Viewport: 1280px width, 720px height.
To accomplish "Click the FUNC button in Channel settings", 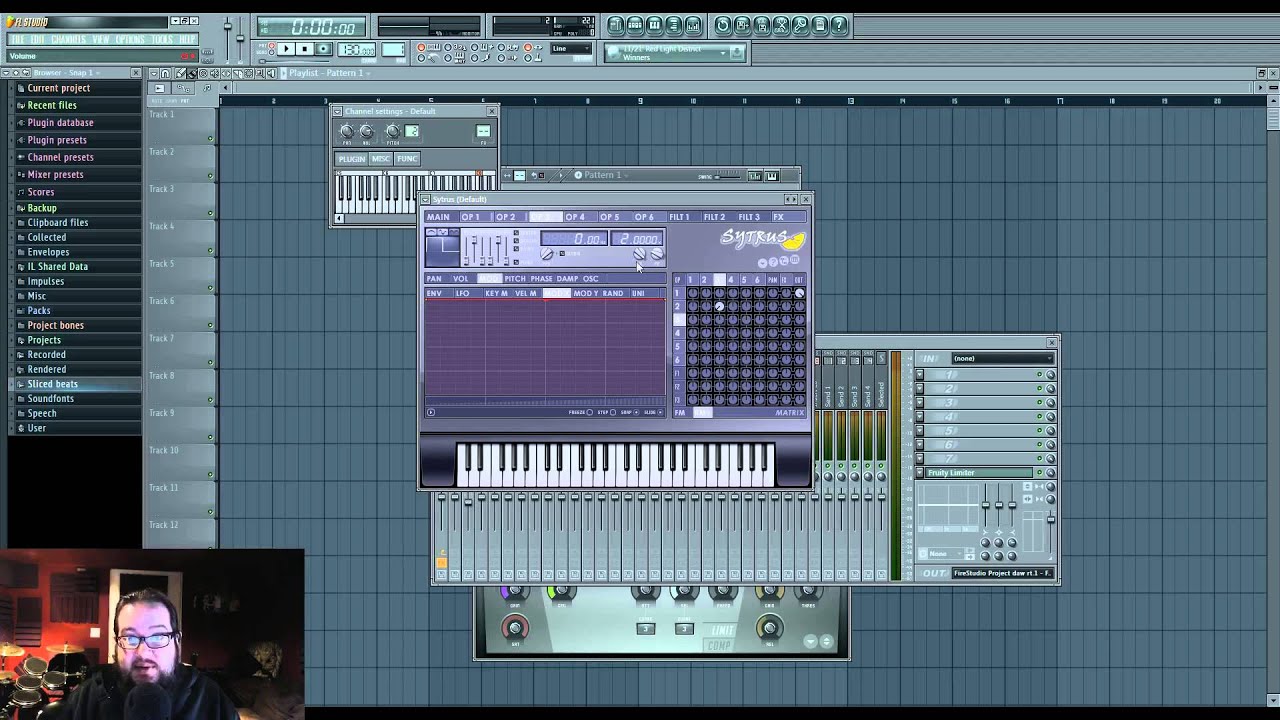I will coord(407,159).
